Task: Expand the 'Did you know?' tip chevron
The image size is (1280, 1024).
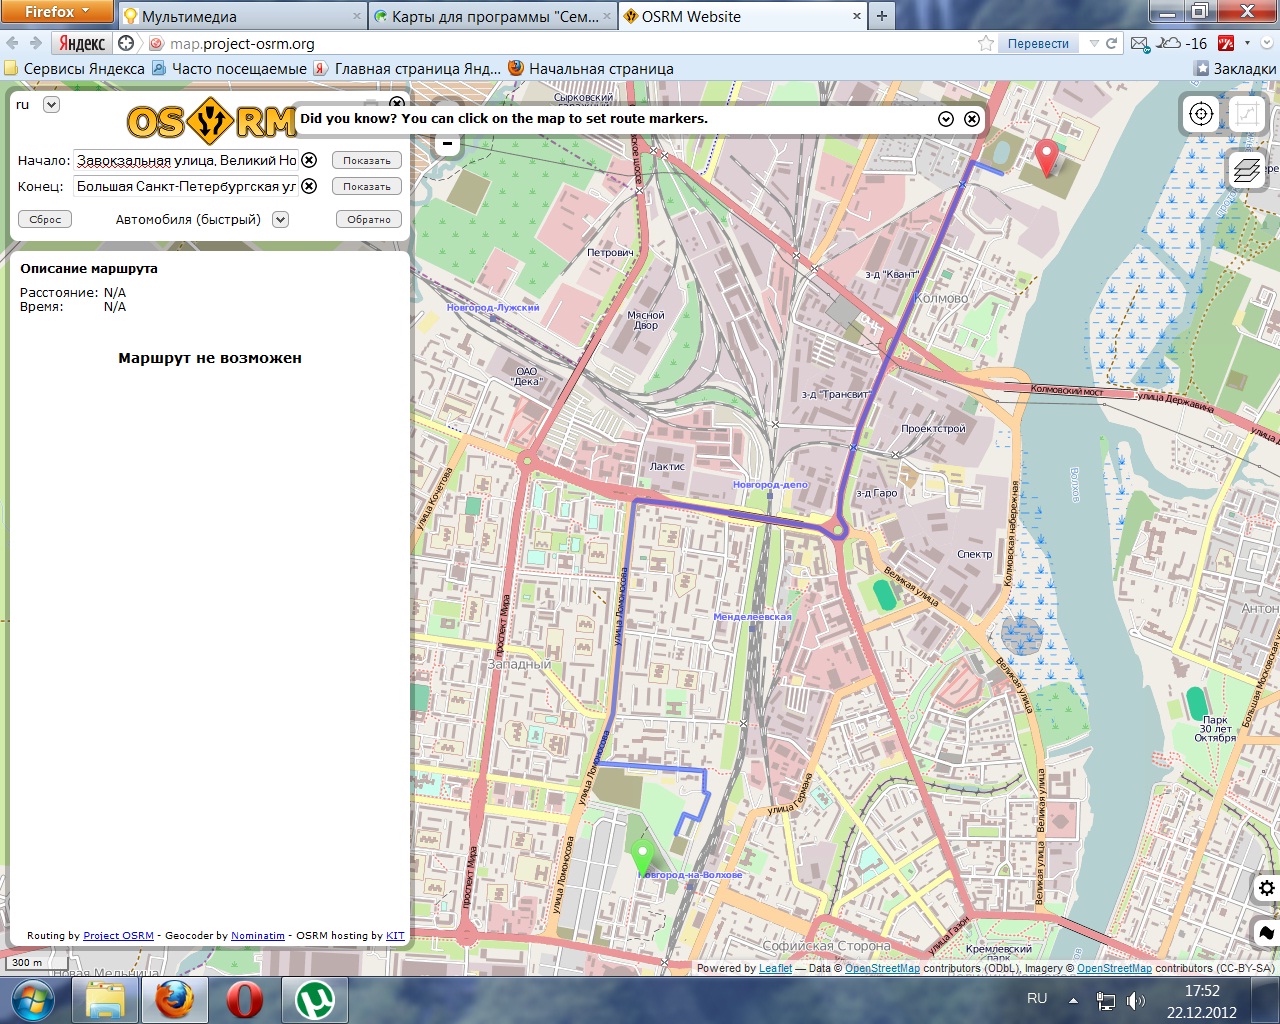Action: pyautogui.click(x=946, y=119)
